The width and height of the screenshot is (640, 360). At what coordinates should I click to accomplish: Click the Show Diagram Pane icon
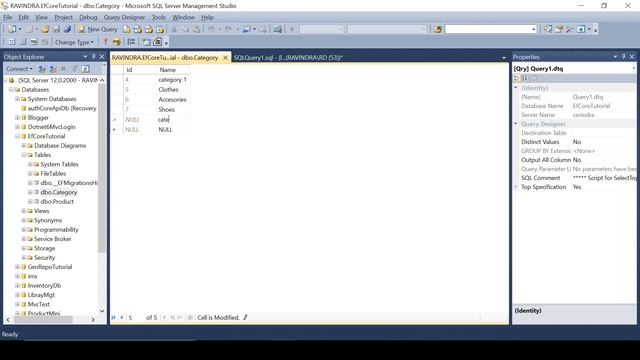coord(12,42)
